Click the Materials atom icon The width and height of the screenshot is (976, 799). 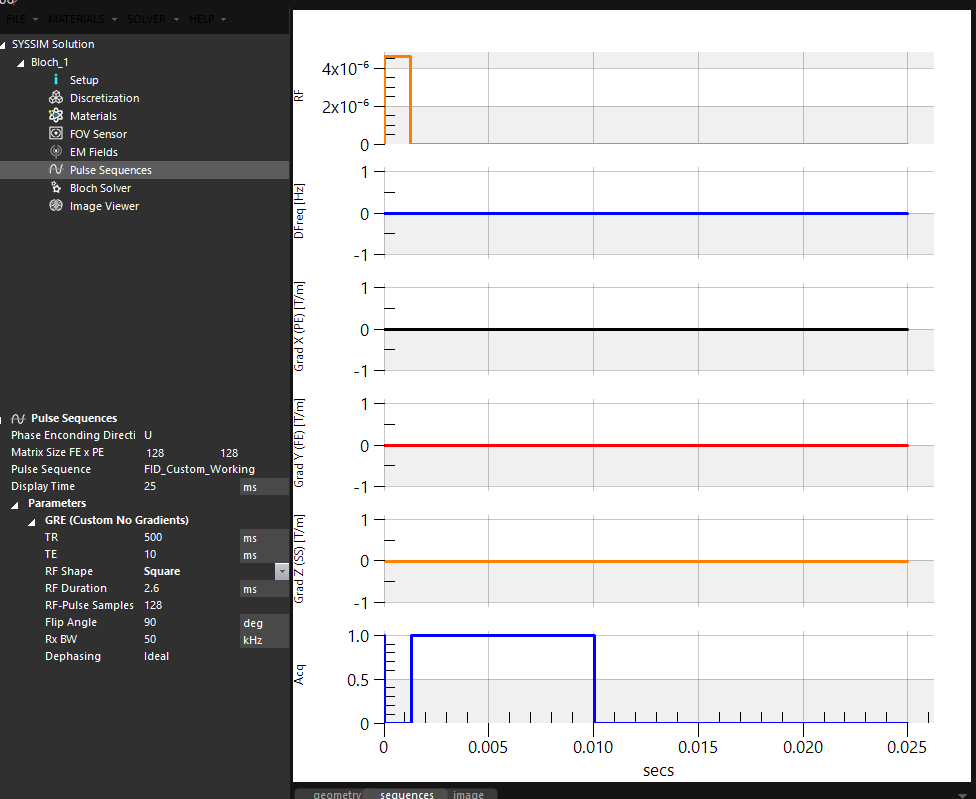[56, 116]
